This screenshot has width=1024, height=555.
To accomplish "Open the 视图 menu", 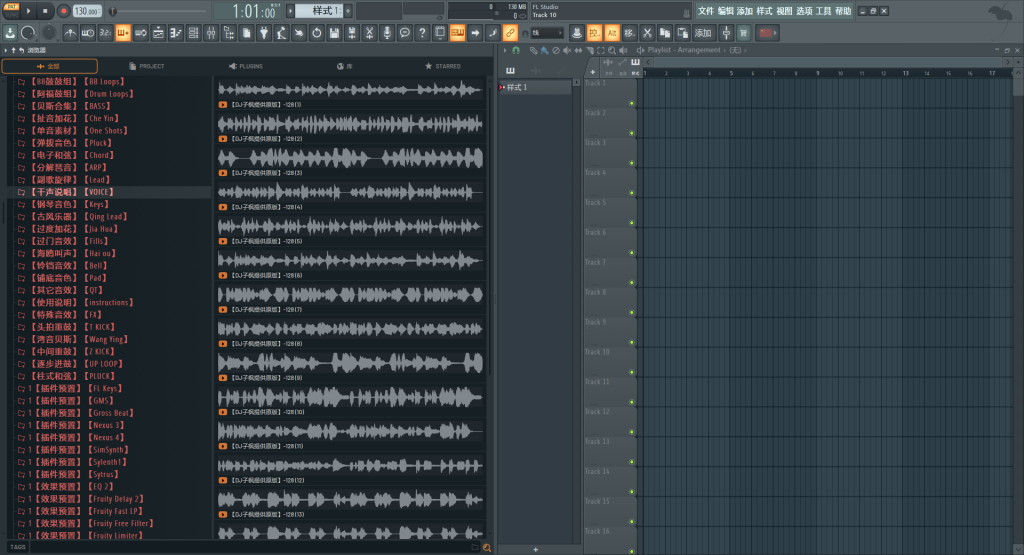I will pos(784,11).
